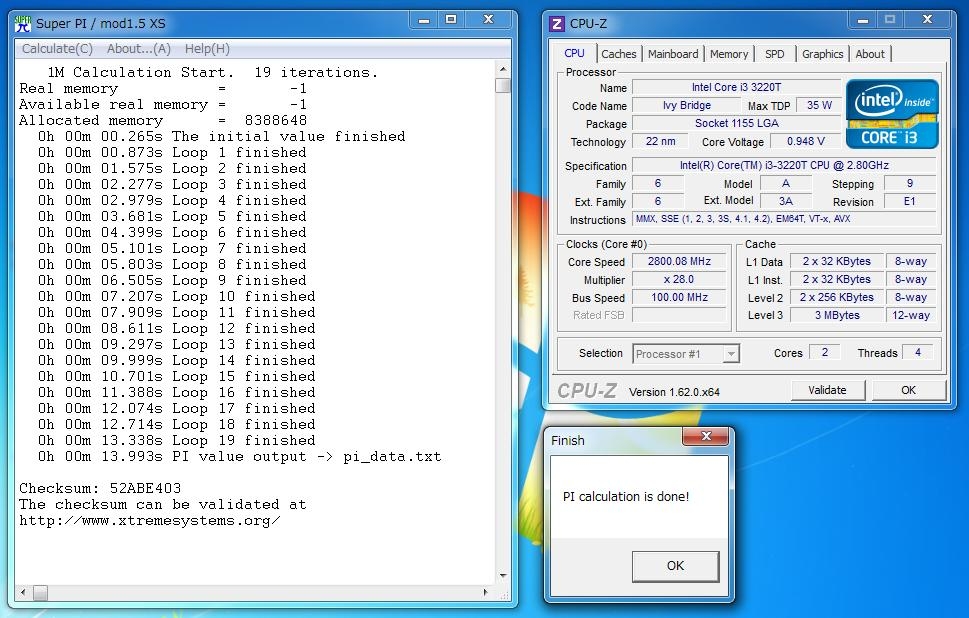Open the Help(H) menu in Super PI
This screenshot has height=618, width=969.
(x=207, y=48)
